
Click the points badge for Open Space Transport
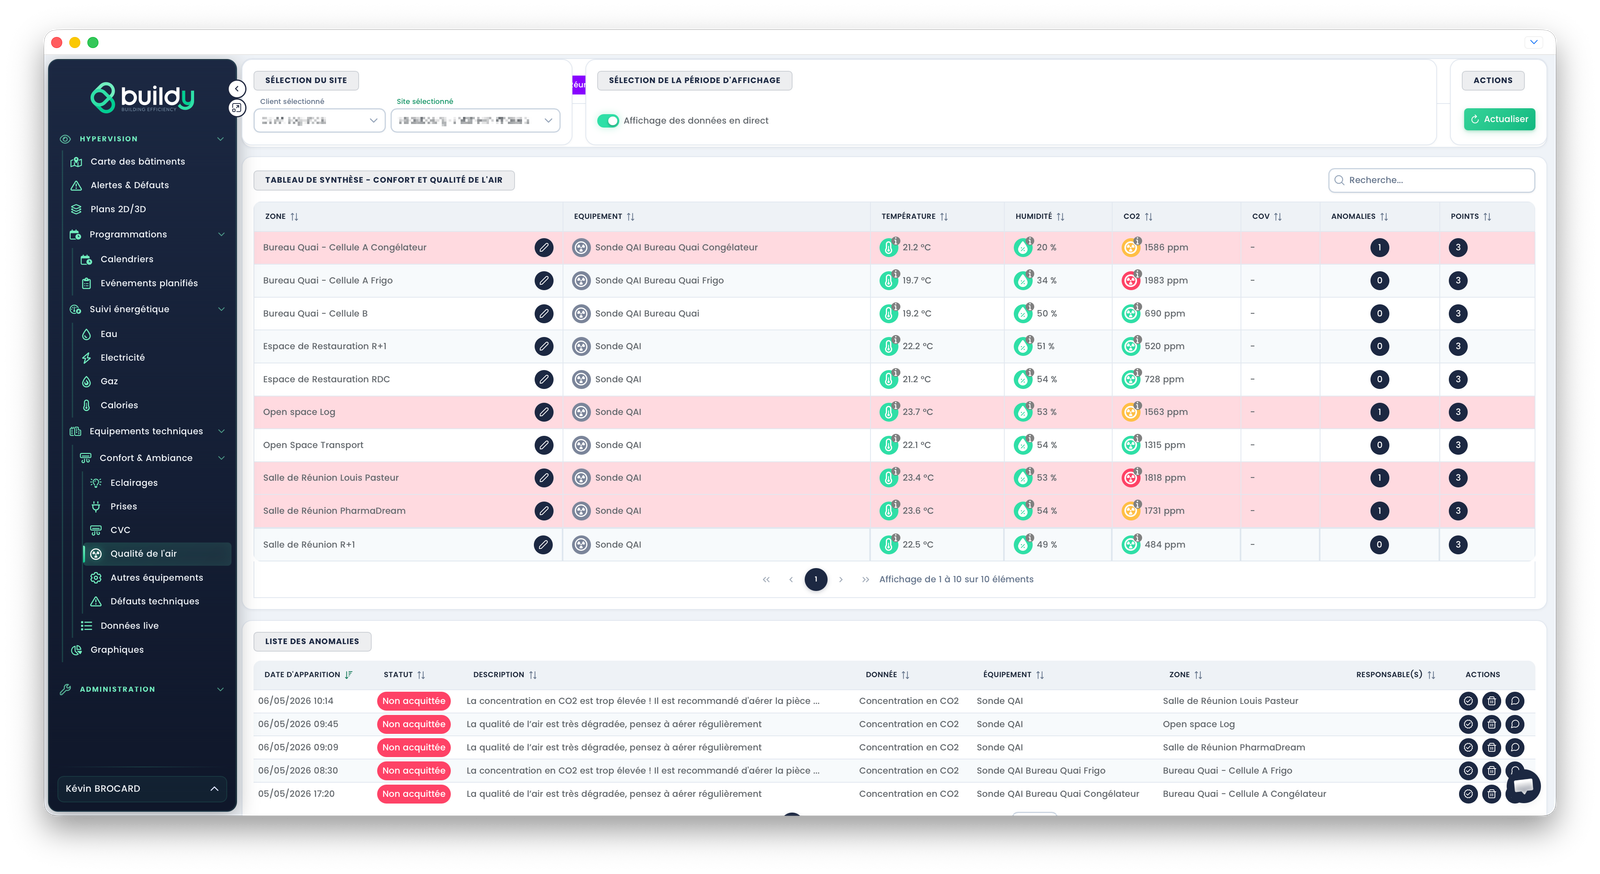(x=1458, y=445)
